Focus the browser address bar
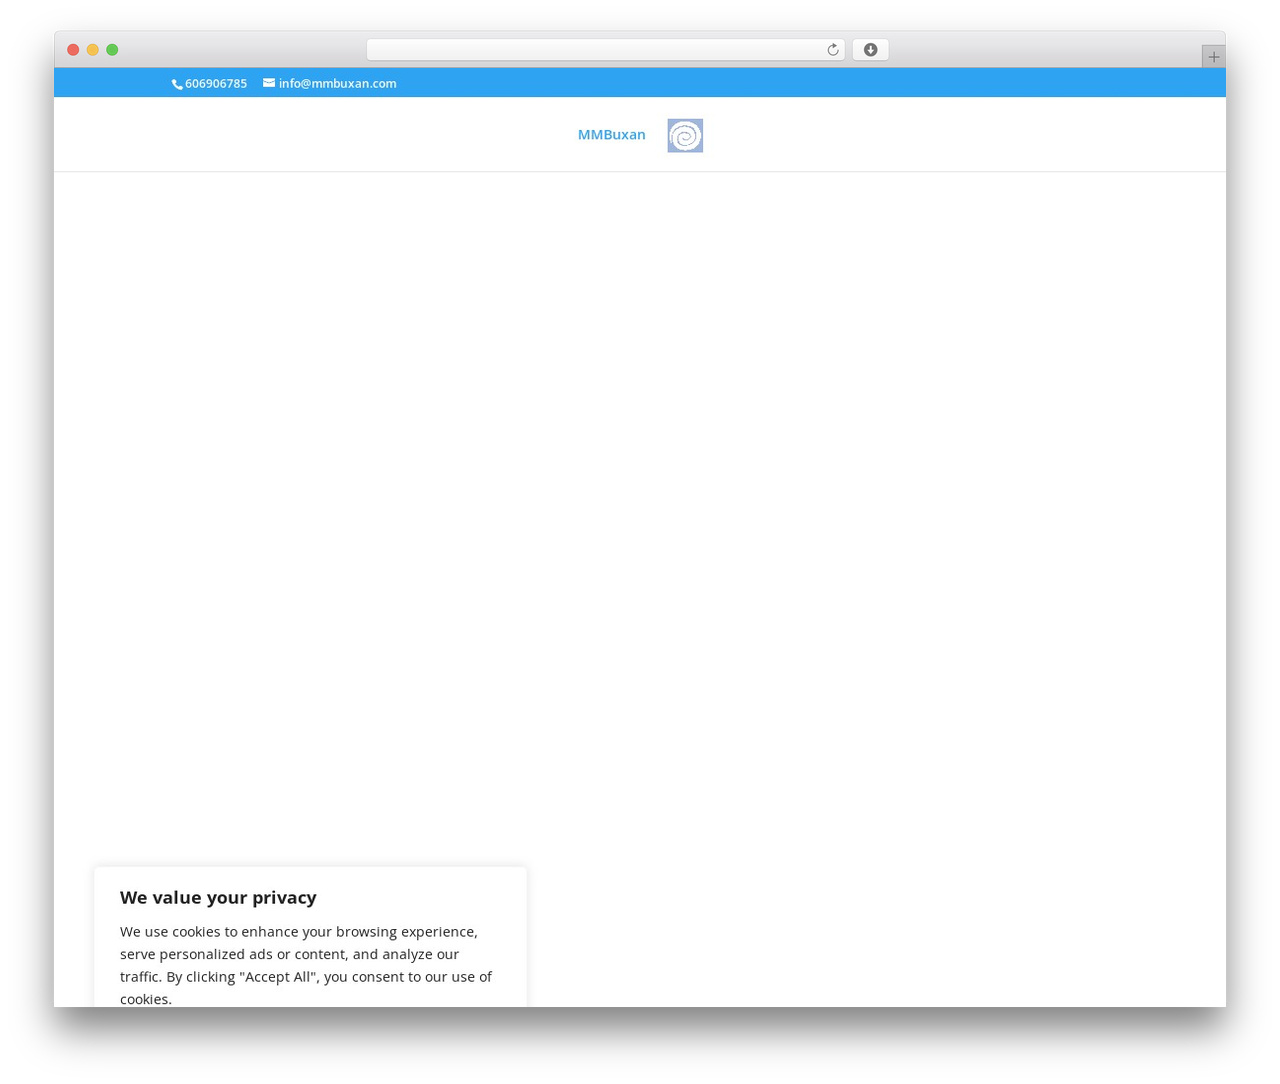Viewport: 1280px width, 1084px height. point(605,50)
